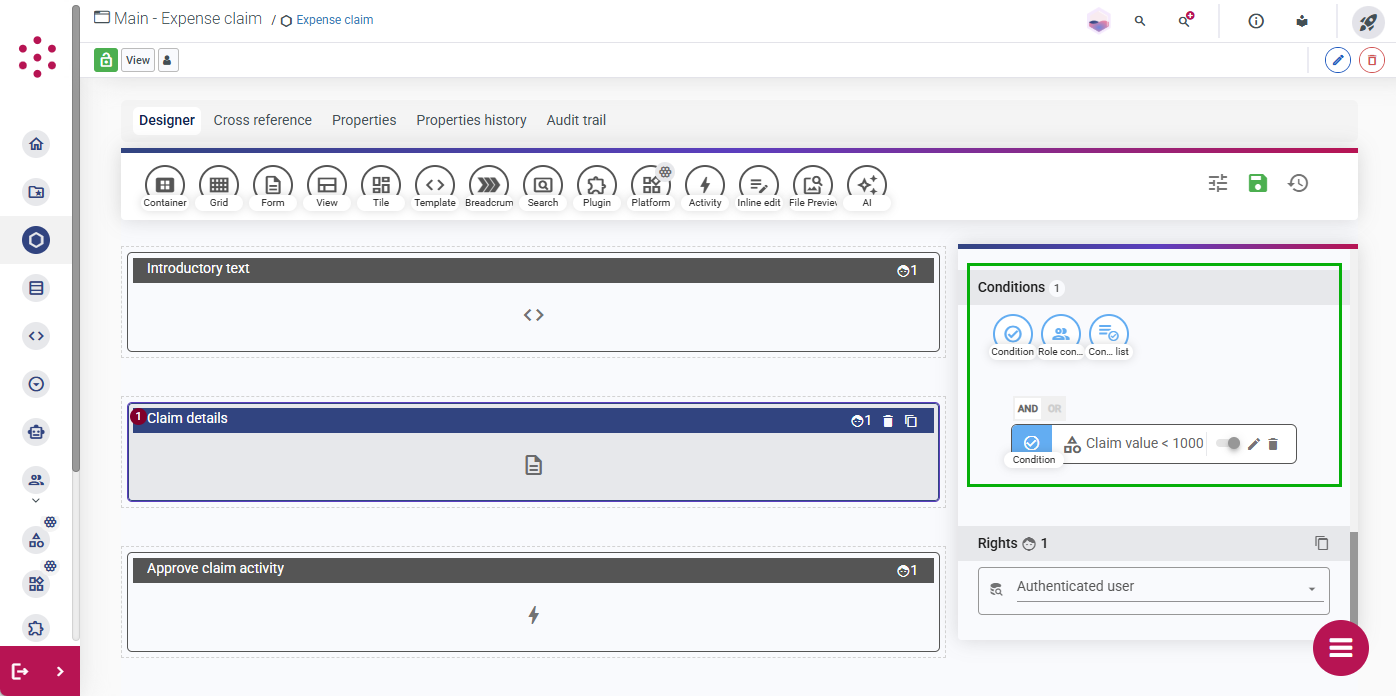This screenshot has height=696, width=1396.
Task: Save the design with green disk icon
Action: (1258, 183)
